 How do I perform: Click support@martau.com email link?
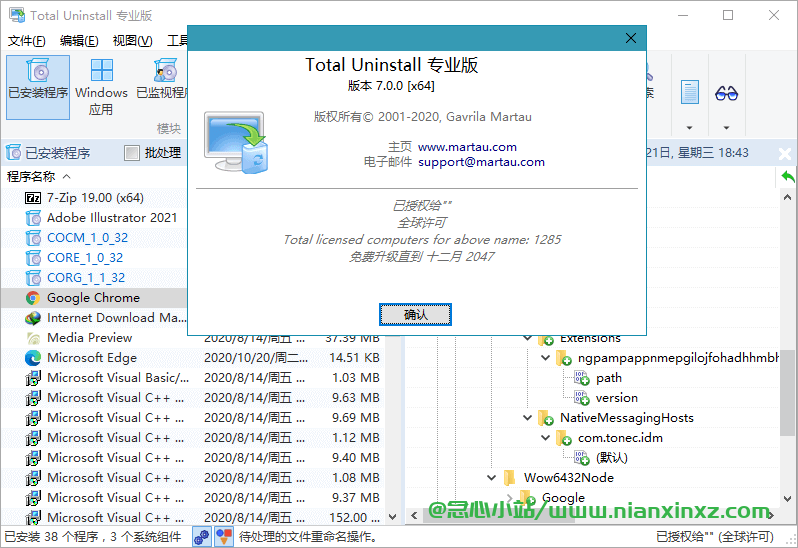[481, 162]
